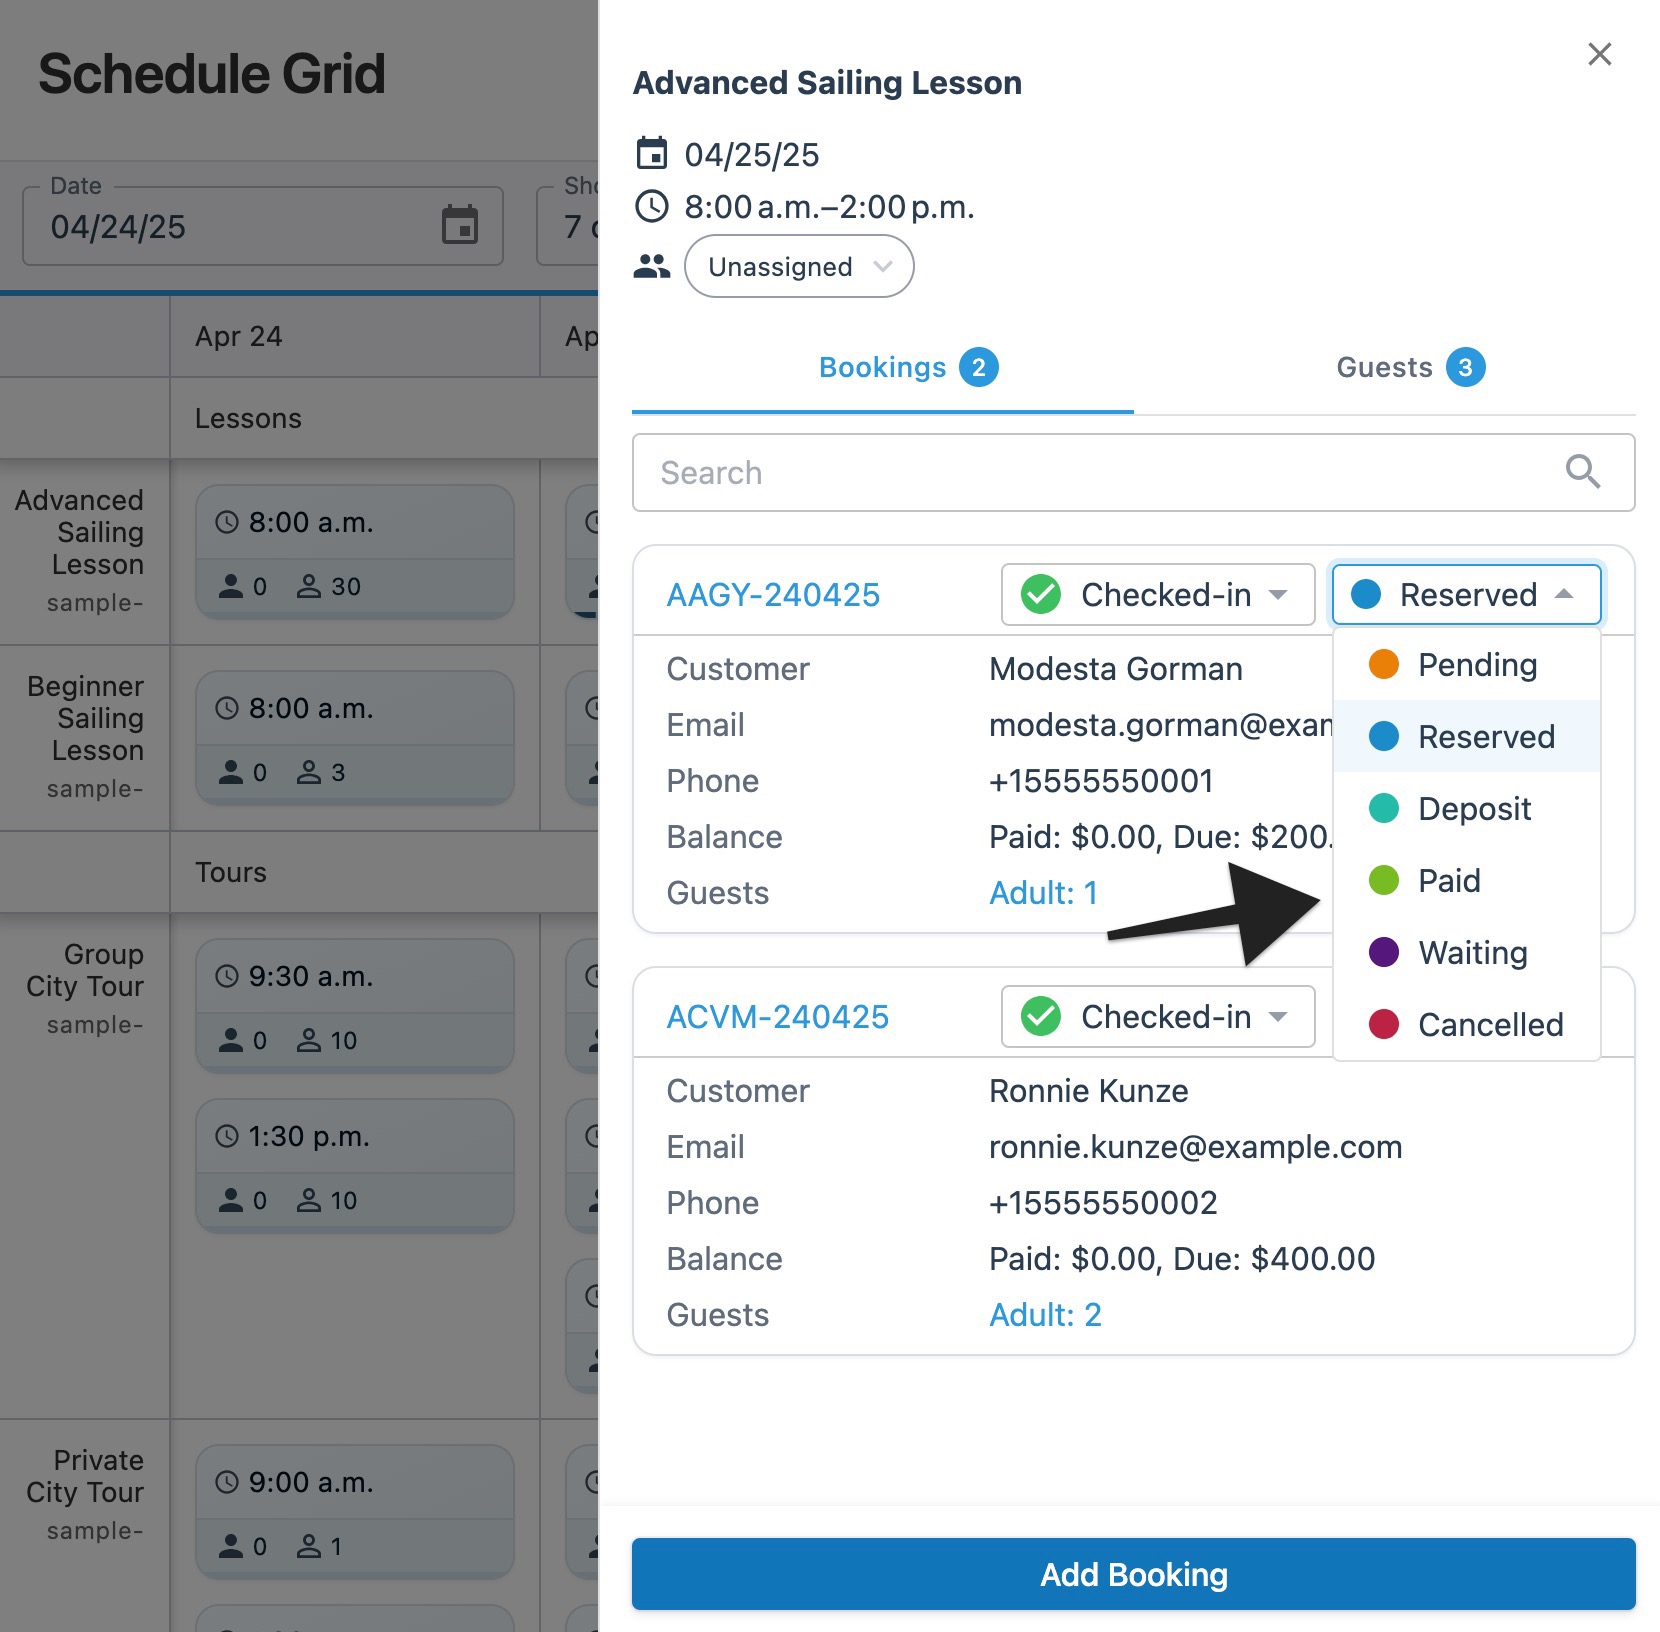Click Beginner Sailing Lesson row label
Screen dimensions: 1660x1632
pos(85,718)
